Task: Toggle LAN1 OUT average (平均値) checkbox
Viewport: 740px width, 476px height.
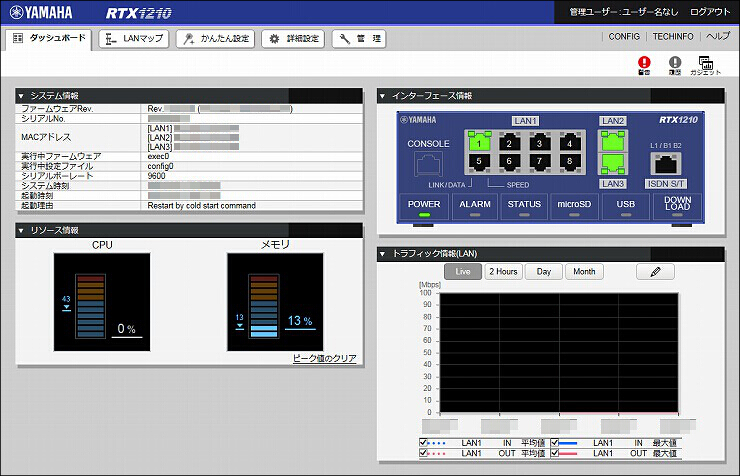Action: (423, 453)
